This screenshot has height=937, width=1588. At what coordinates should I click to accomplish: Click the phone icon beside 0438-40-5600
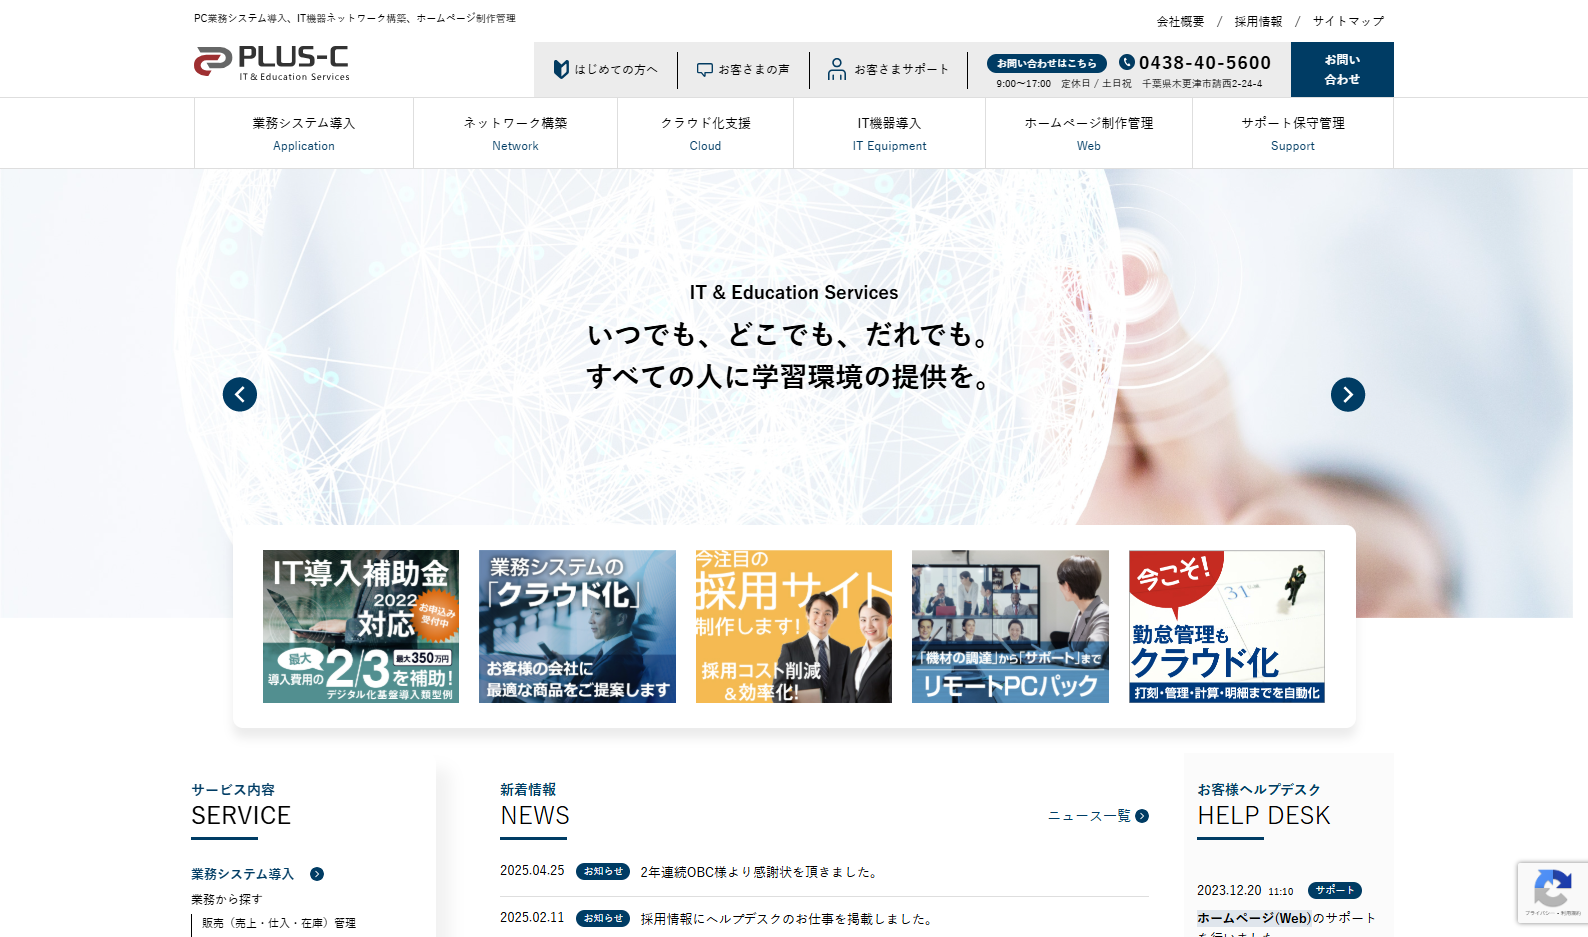pyautogui.click(x=1127, y=62)
